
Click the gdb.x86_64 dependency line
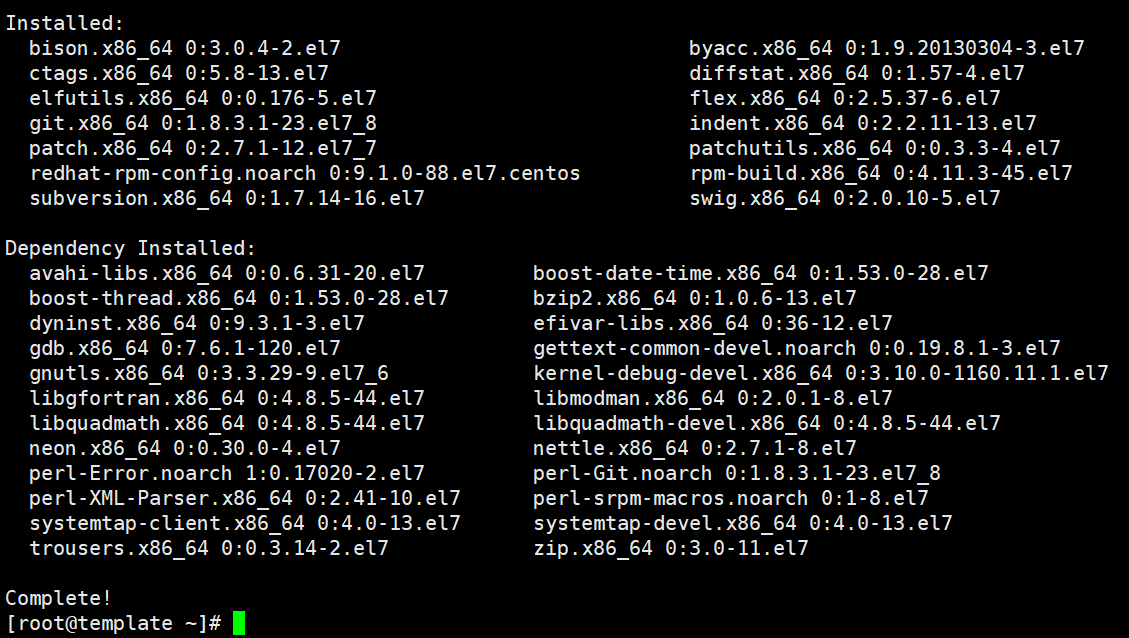(x=185, y=348)
